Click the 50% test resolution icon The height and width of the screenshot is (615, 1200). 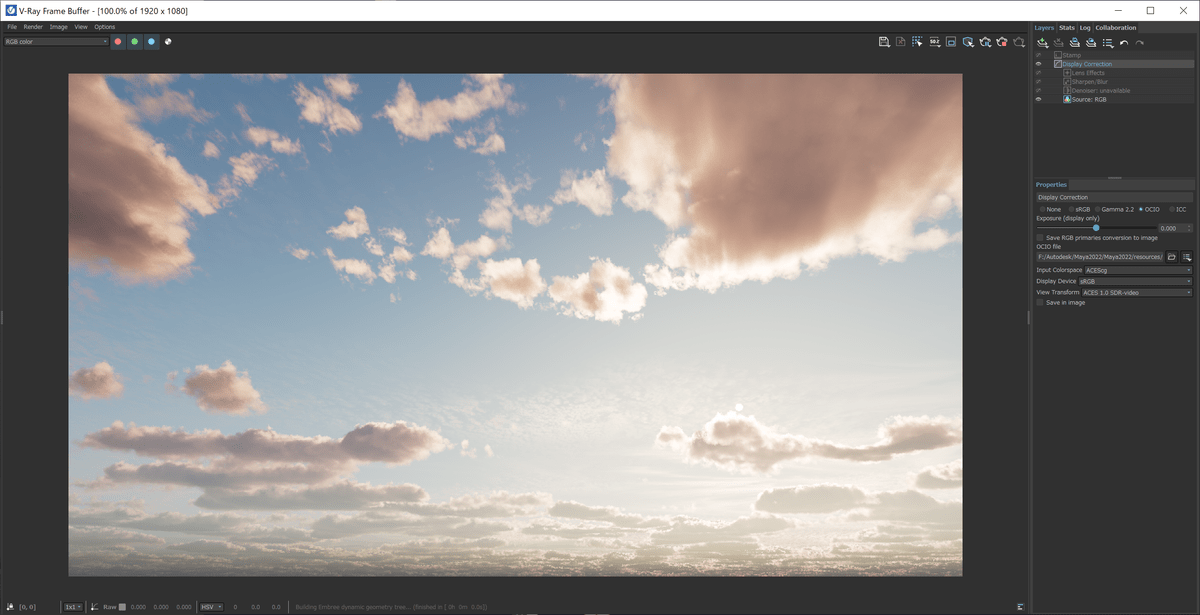click(934, 42)
